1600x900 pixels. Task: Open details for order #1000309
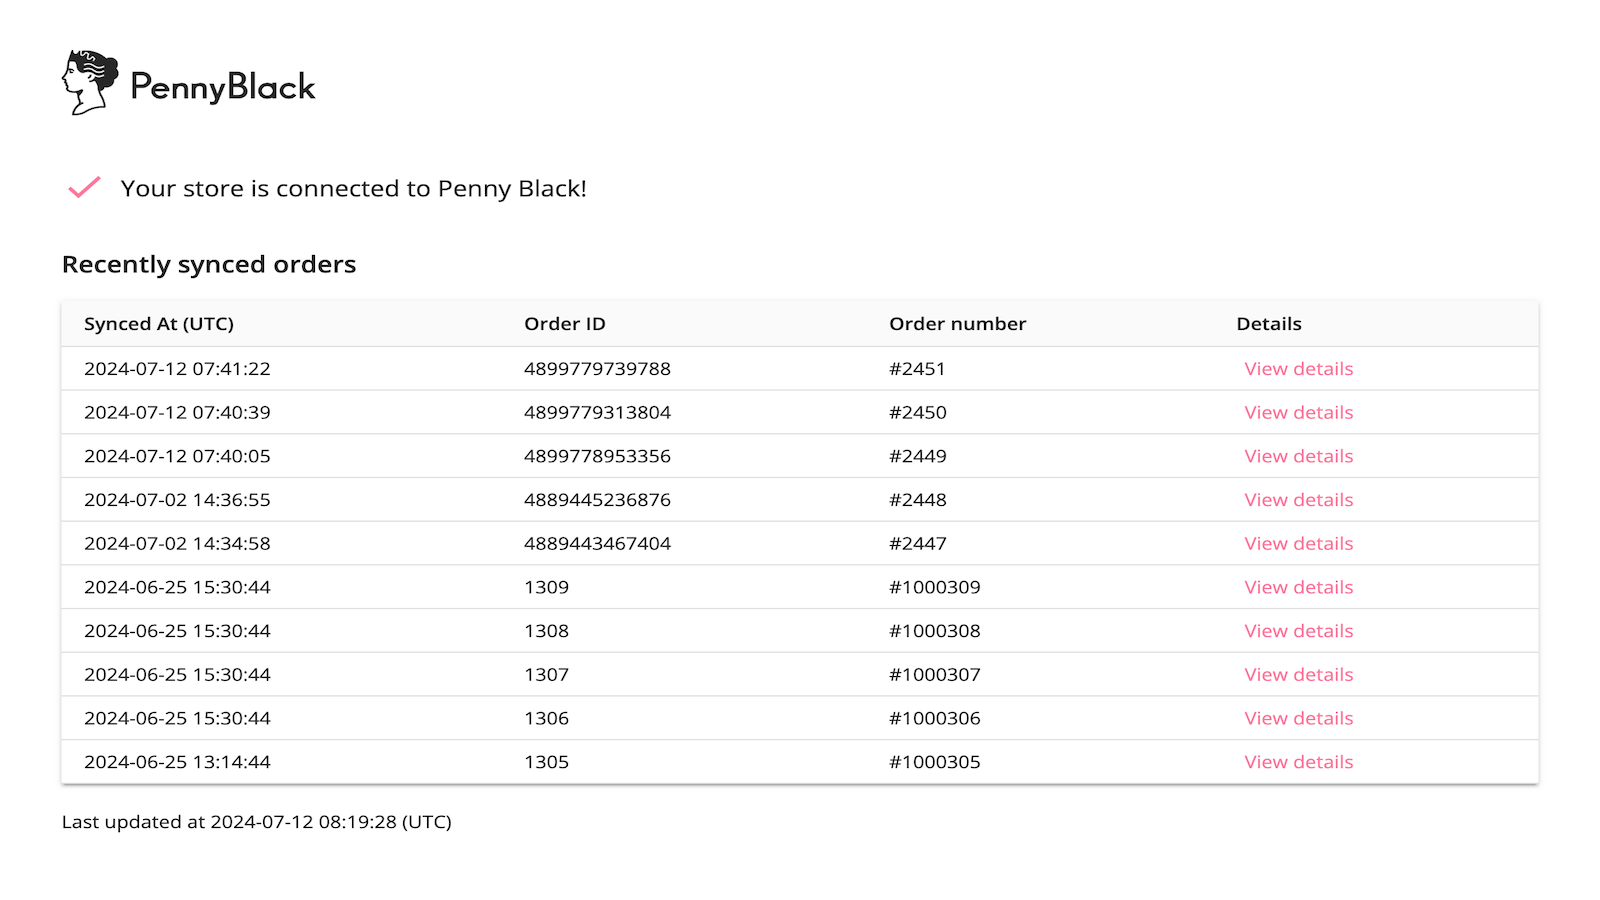[x=1298, y=587]
